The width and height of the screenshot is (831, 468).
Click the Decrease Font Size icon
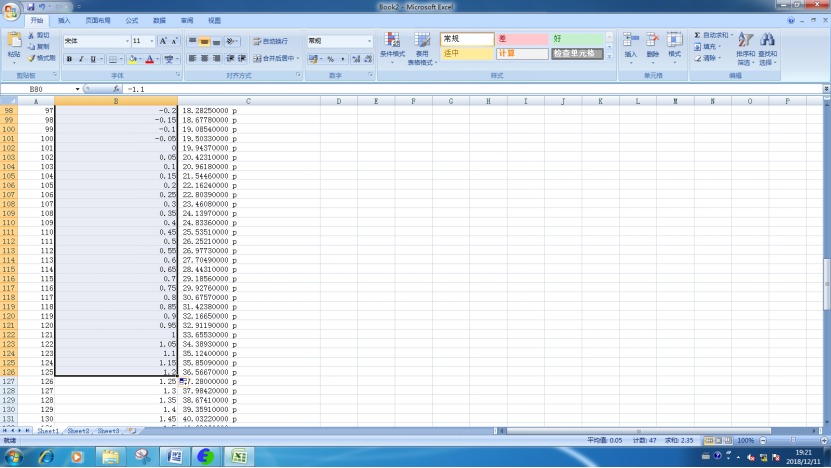click(x=174, y=41)
